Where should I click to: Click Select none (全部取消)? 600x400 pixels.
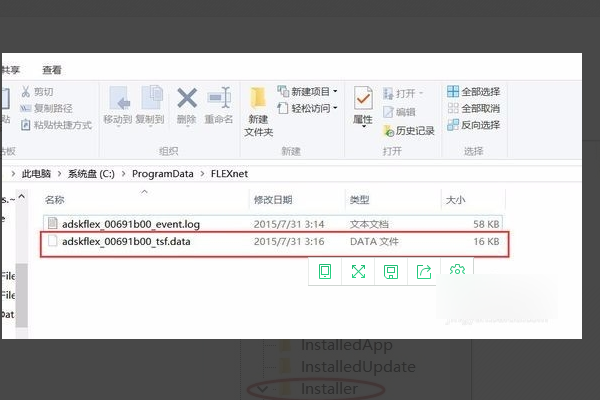click(x=473, y=108)
